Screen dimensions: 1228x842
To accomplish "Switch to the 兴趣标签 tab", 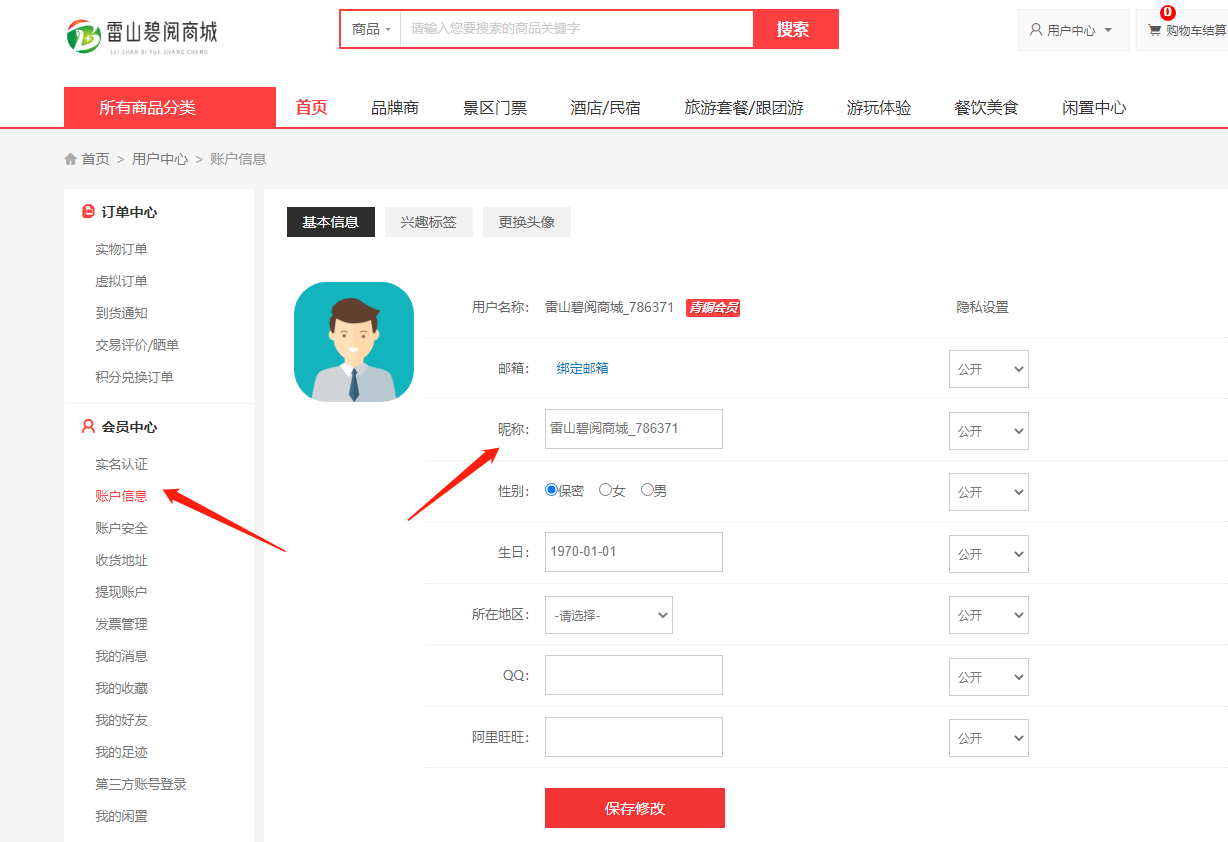I will (x=428, y=222).
